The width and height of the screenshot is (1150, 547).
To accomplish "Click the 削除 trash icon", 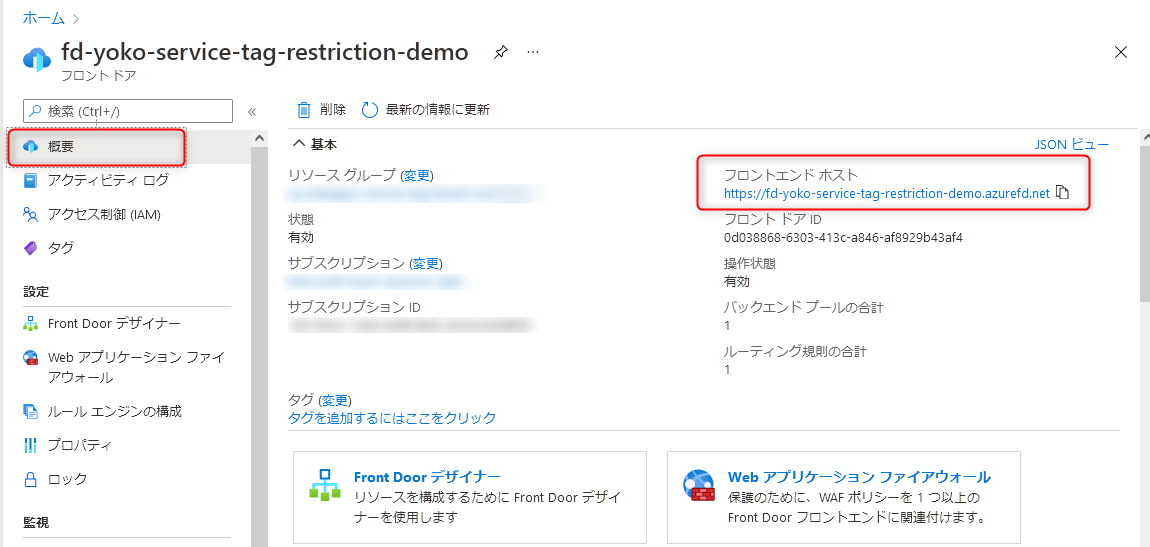I will [x=304, y=110].
